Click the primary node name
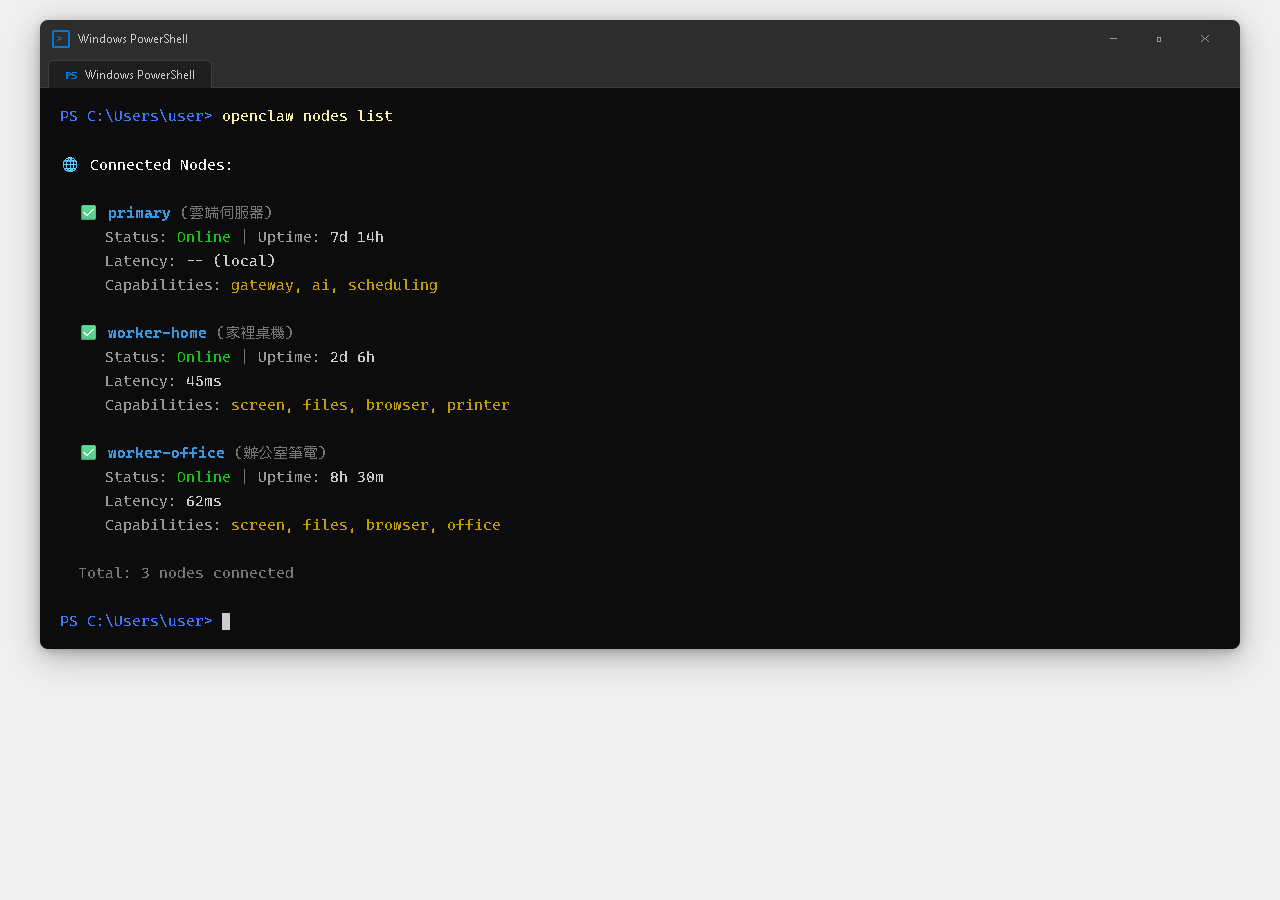1280x900 pixels. click(x=139, y=213)
